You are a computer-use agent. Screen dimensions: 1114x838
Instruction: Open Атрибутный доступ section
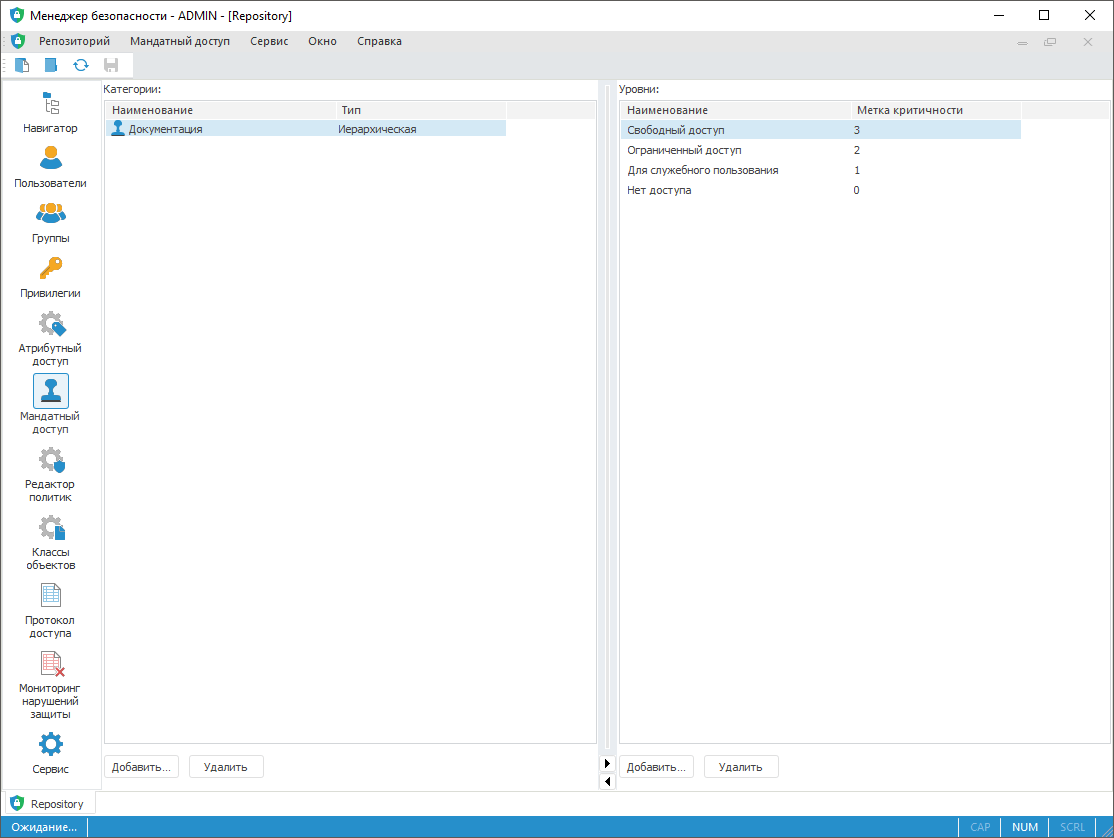(50, 339)
